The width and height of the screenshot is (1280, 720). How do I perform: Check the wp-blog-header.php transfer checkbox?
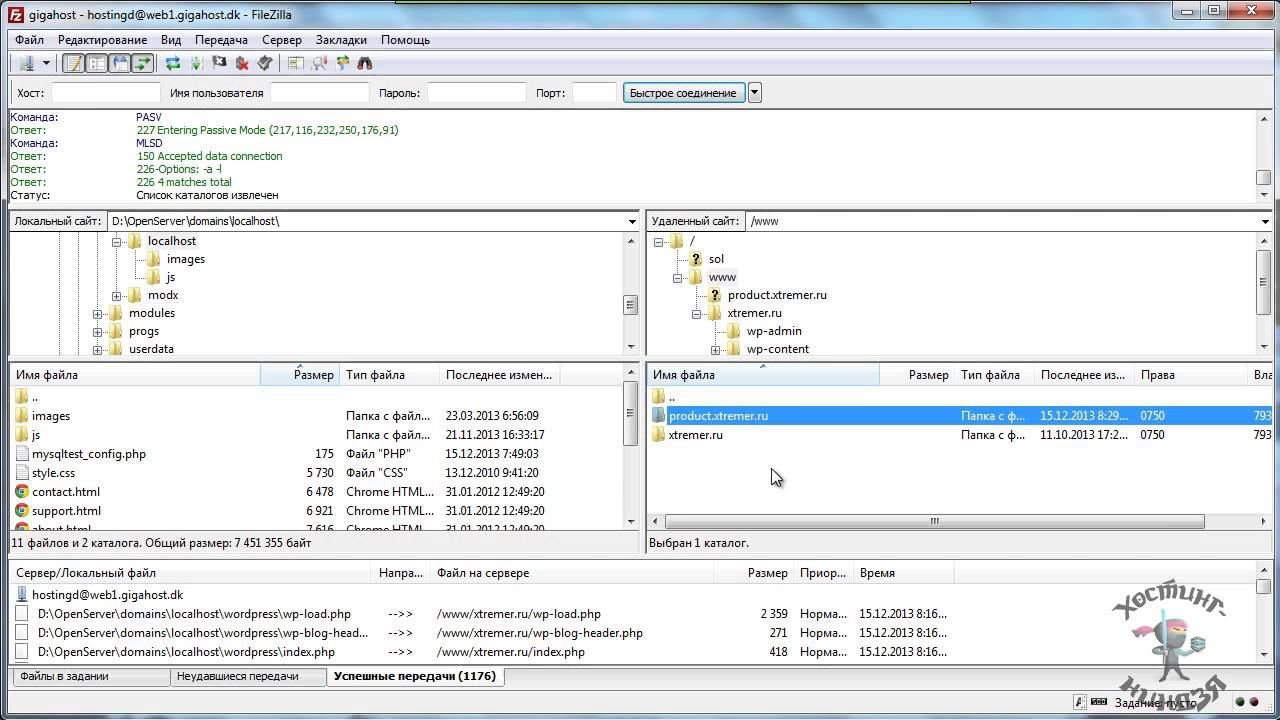22,633
